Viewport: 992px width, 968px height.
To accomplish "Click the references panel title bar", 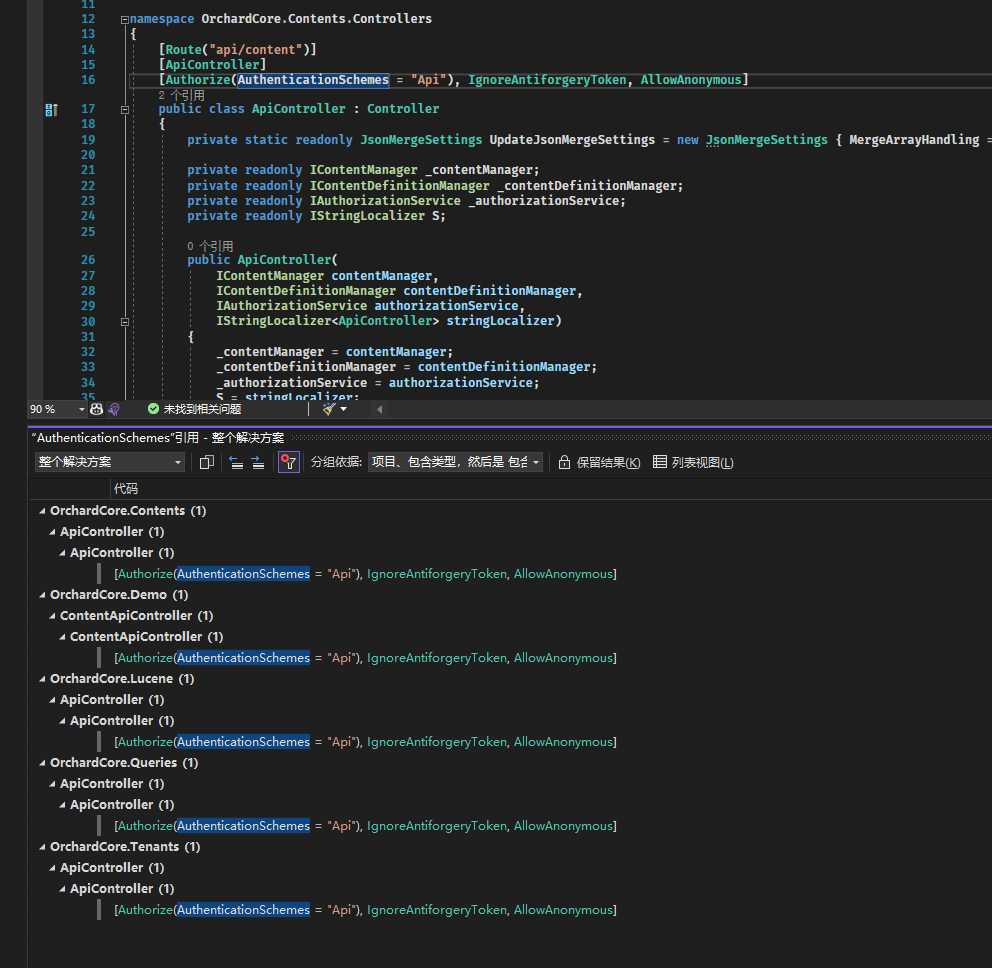I will click(x=510, y=438).
